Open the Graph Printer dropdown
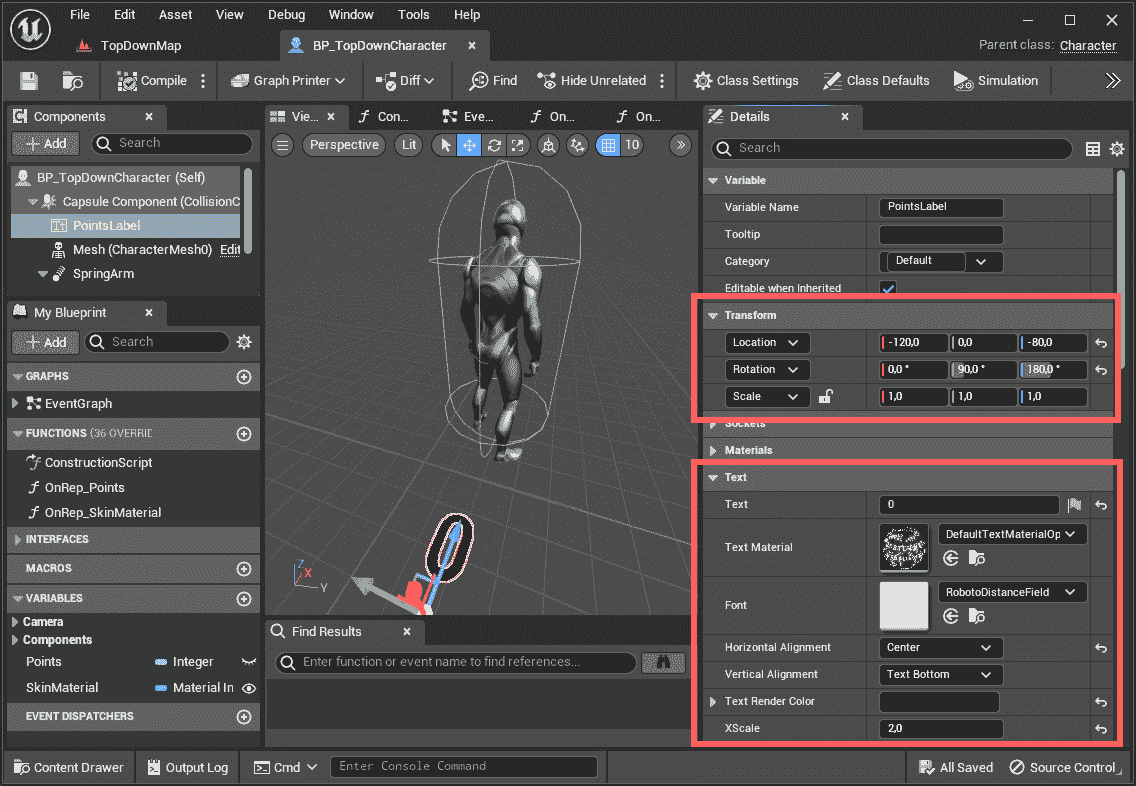Viewport: 1136px width, 786px height. point(288,81)
